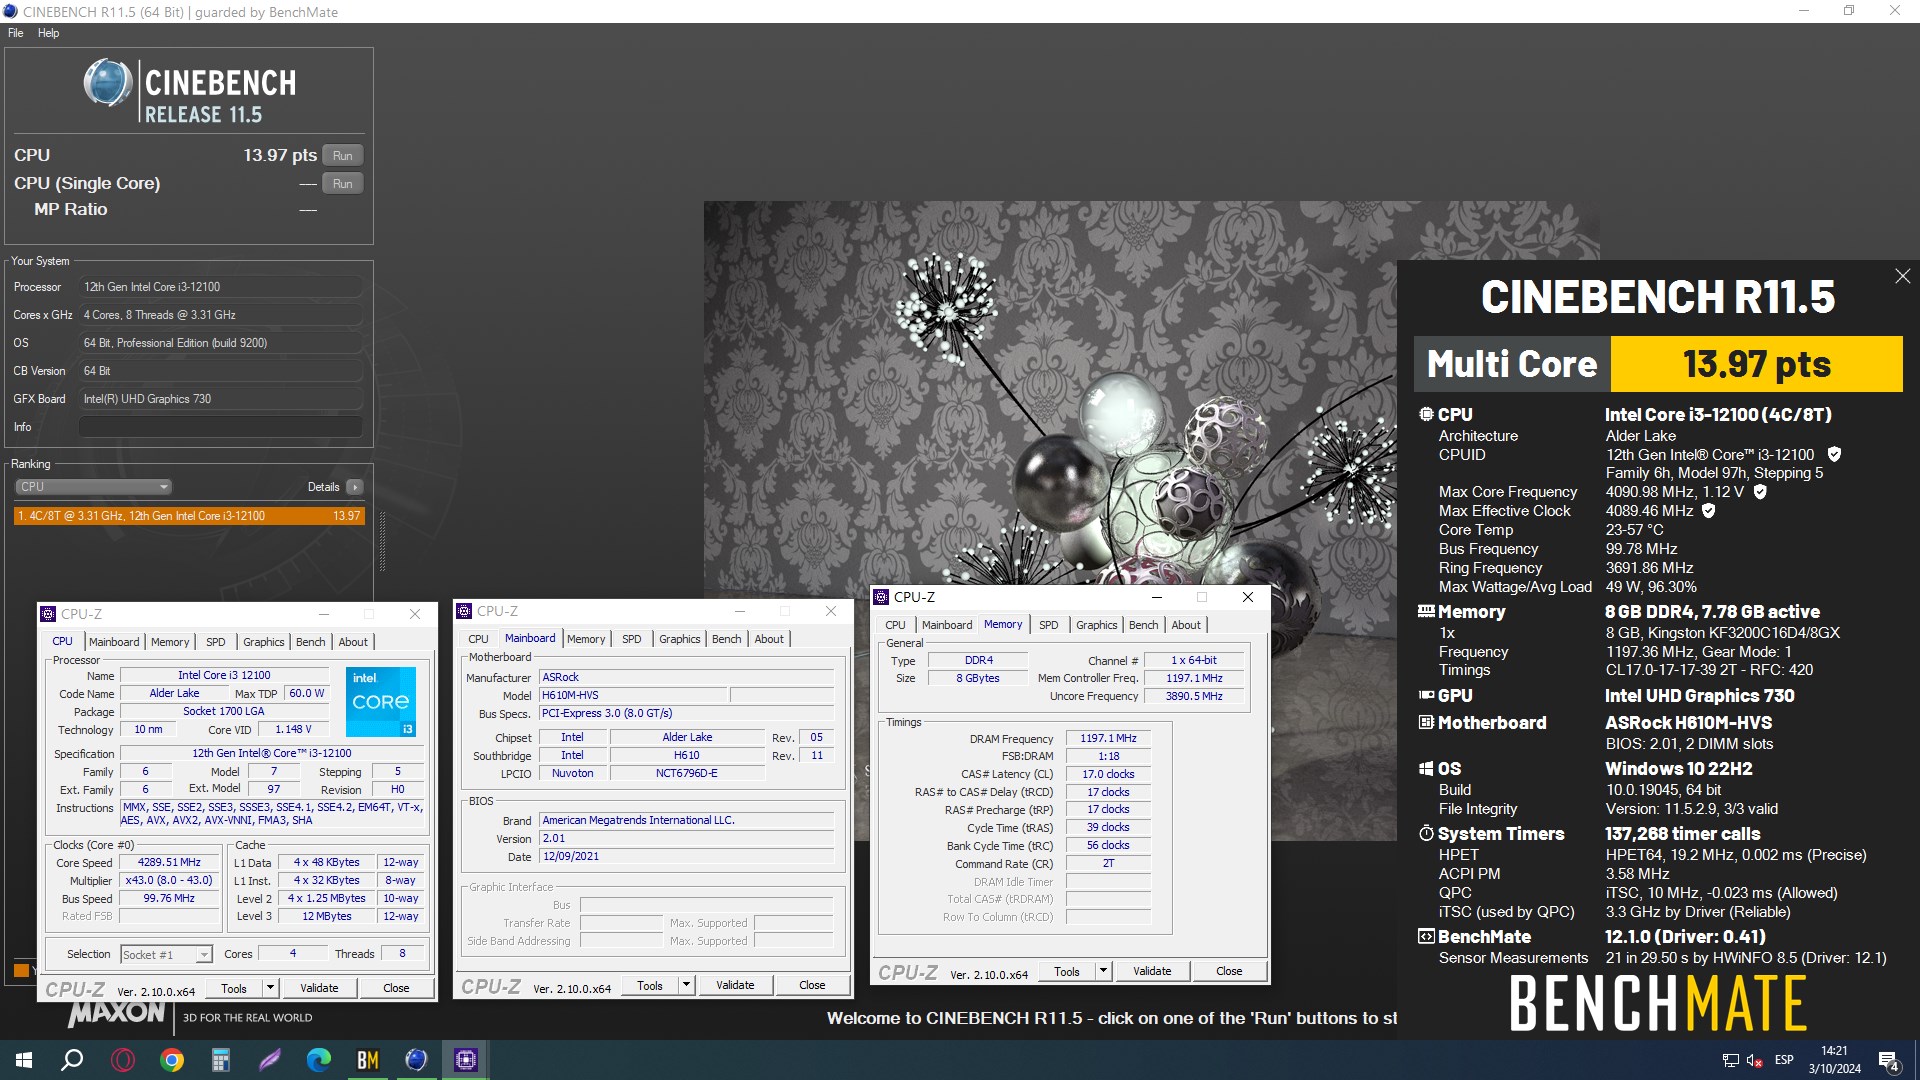Click the Uncore Frequency 3890.5 MHz value
Screen dimensions: 1920x1080
[x=1194, y=696]
